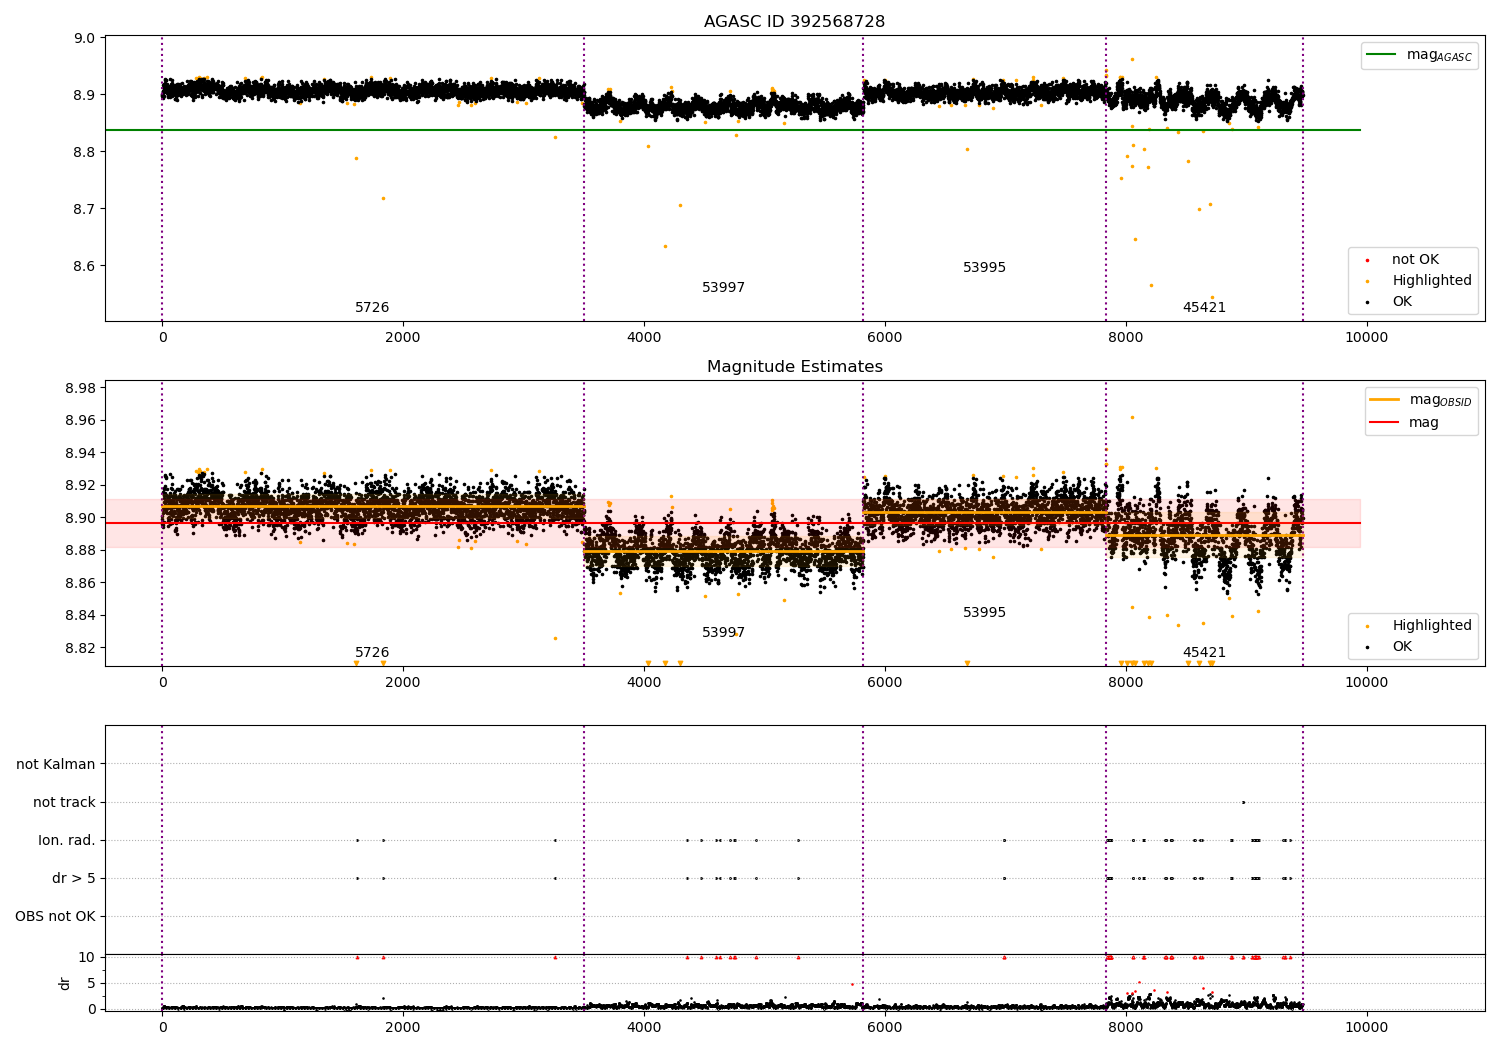Click the 'dr' axis label

[x=65, y=984]
